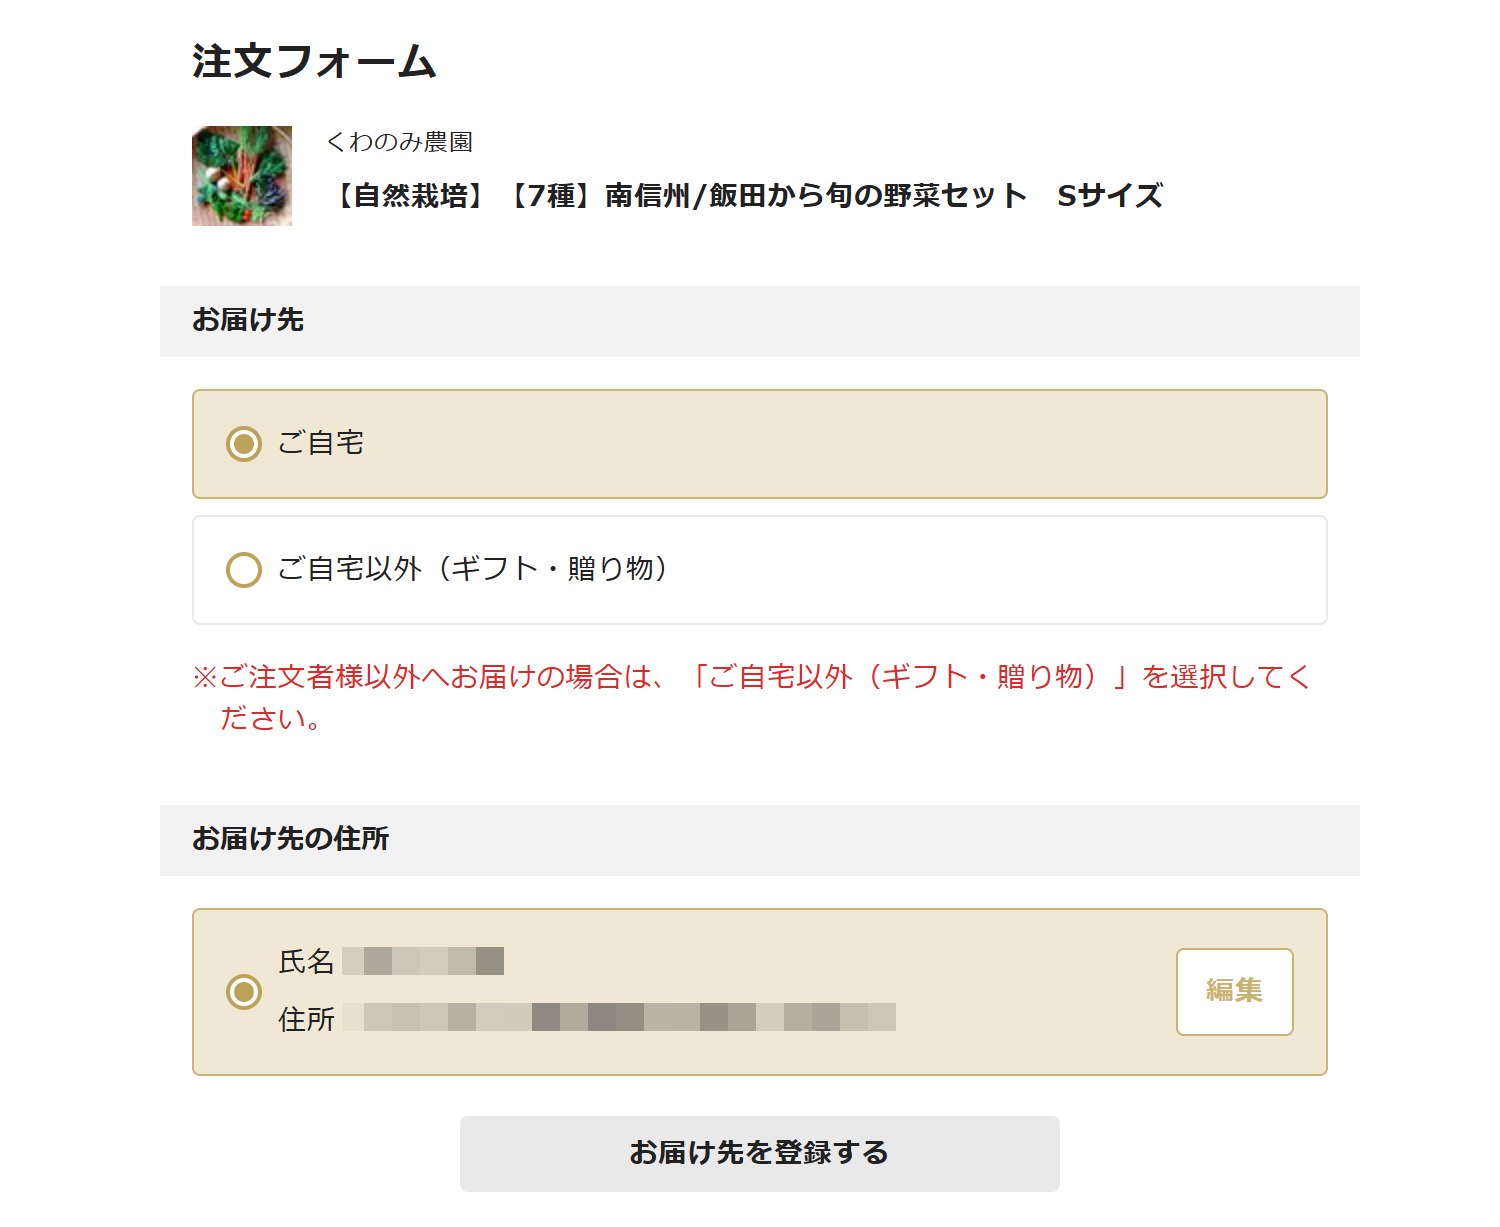Viewport: 1500px width, 1227px height.
Task: Select the saved address radio button
Action: [244, 992]
